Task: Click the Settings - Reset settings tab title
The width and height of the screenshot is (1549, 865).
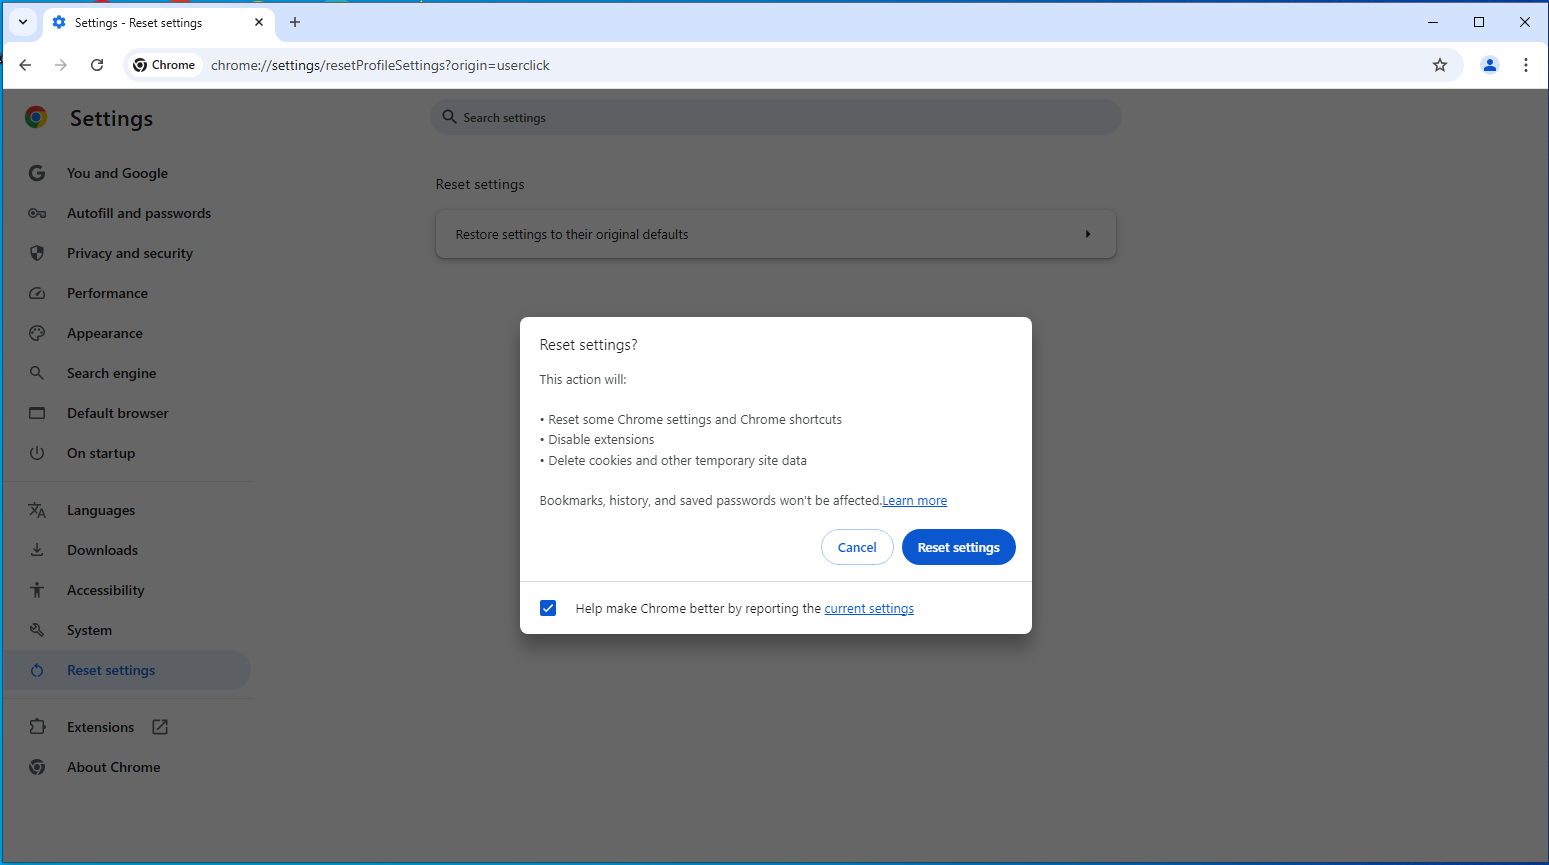Action: [138, 22]
